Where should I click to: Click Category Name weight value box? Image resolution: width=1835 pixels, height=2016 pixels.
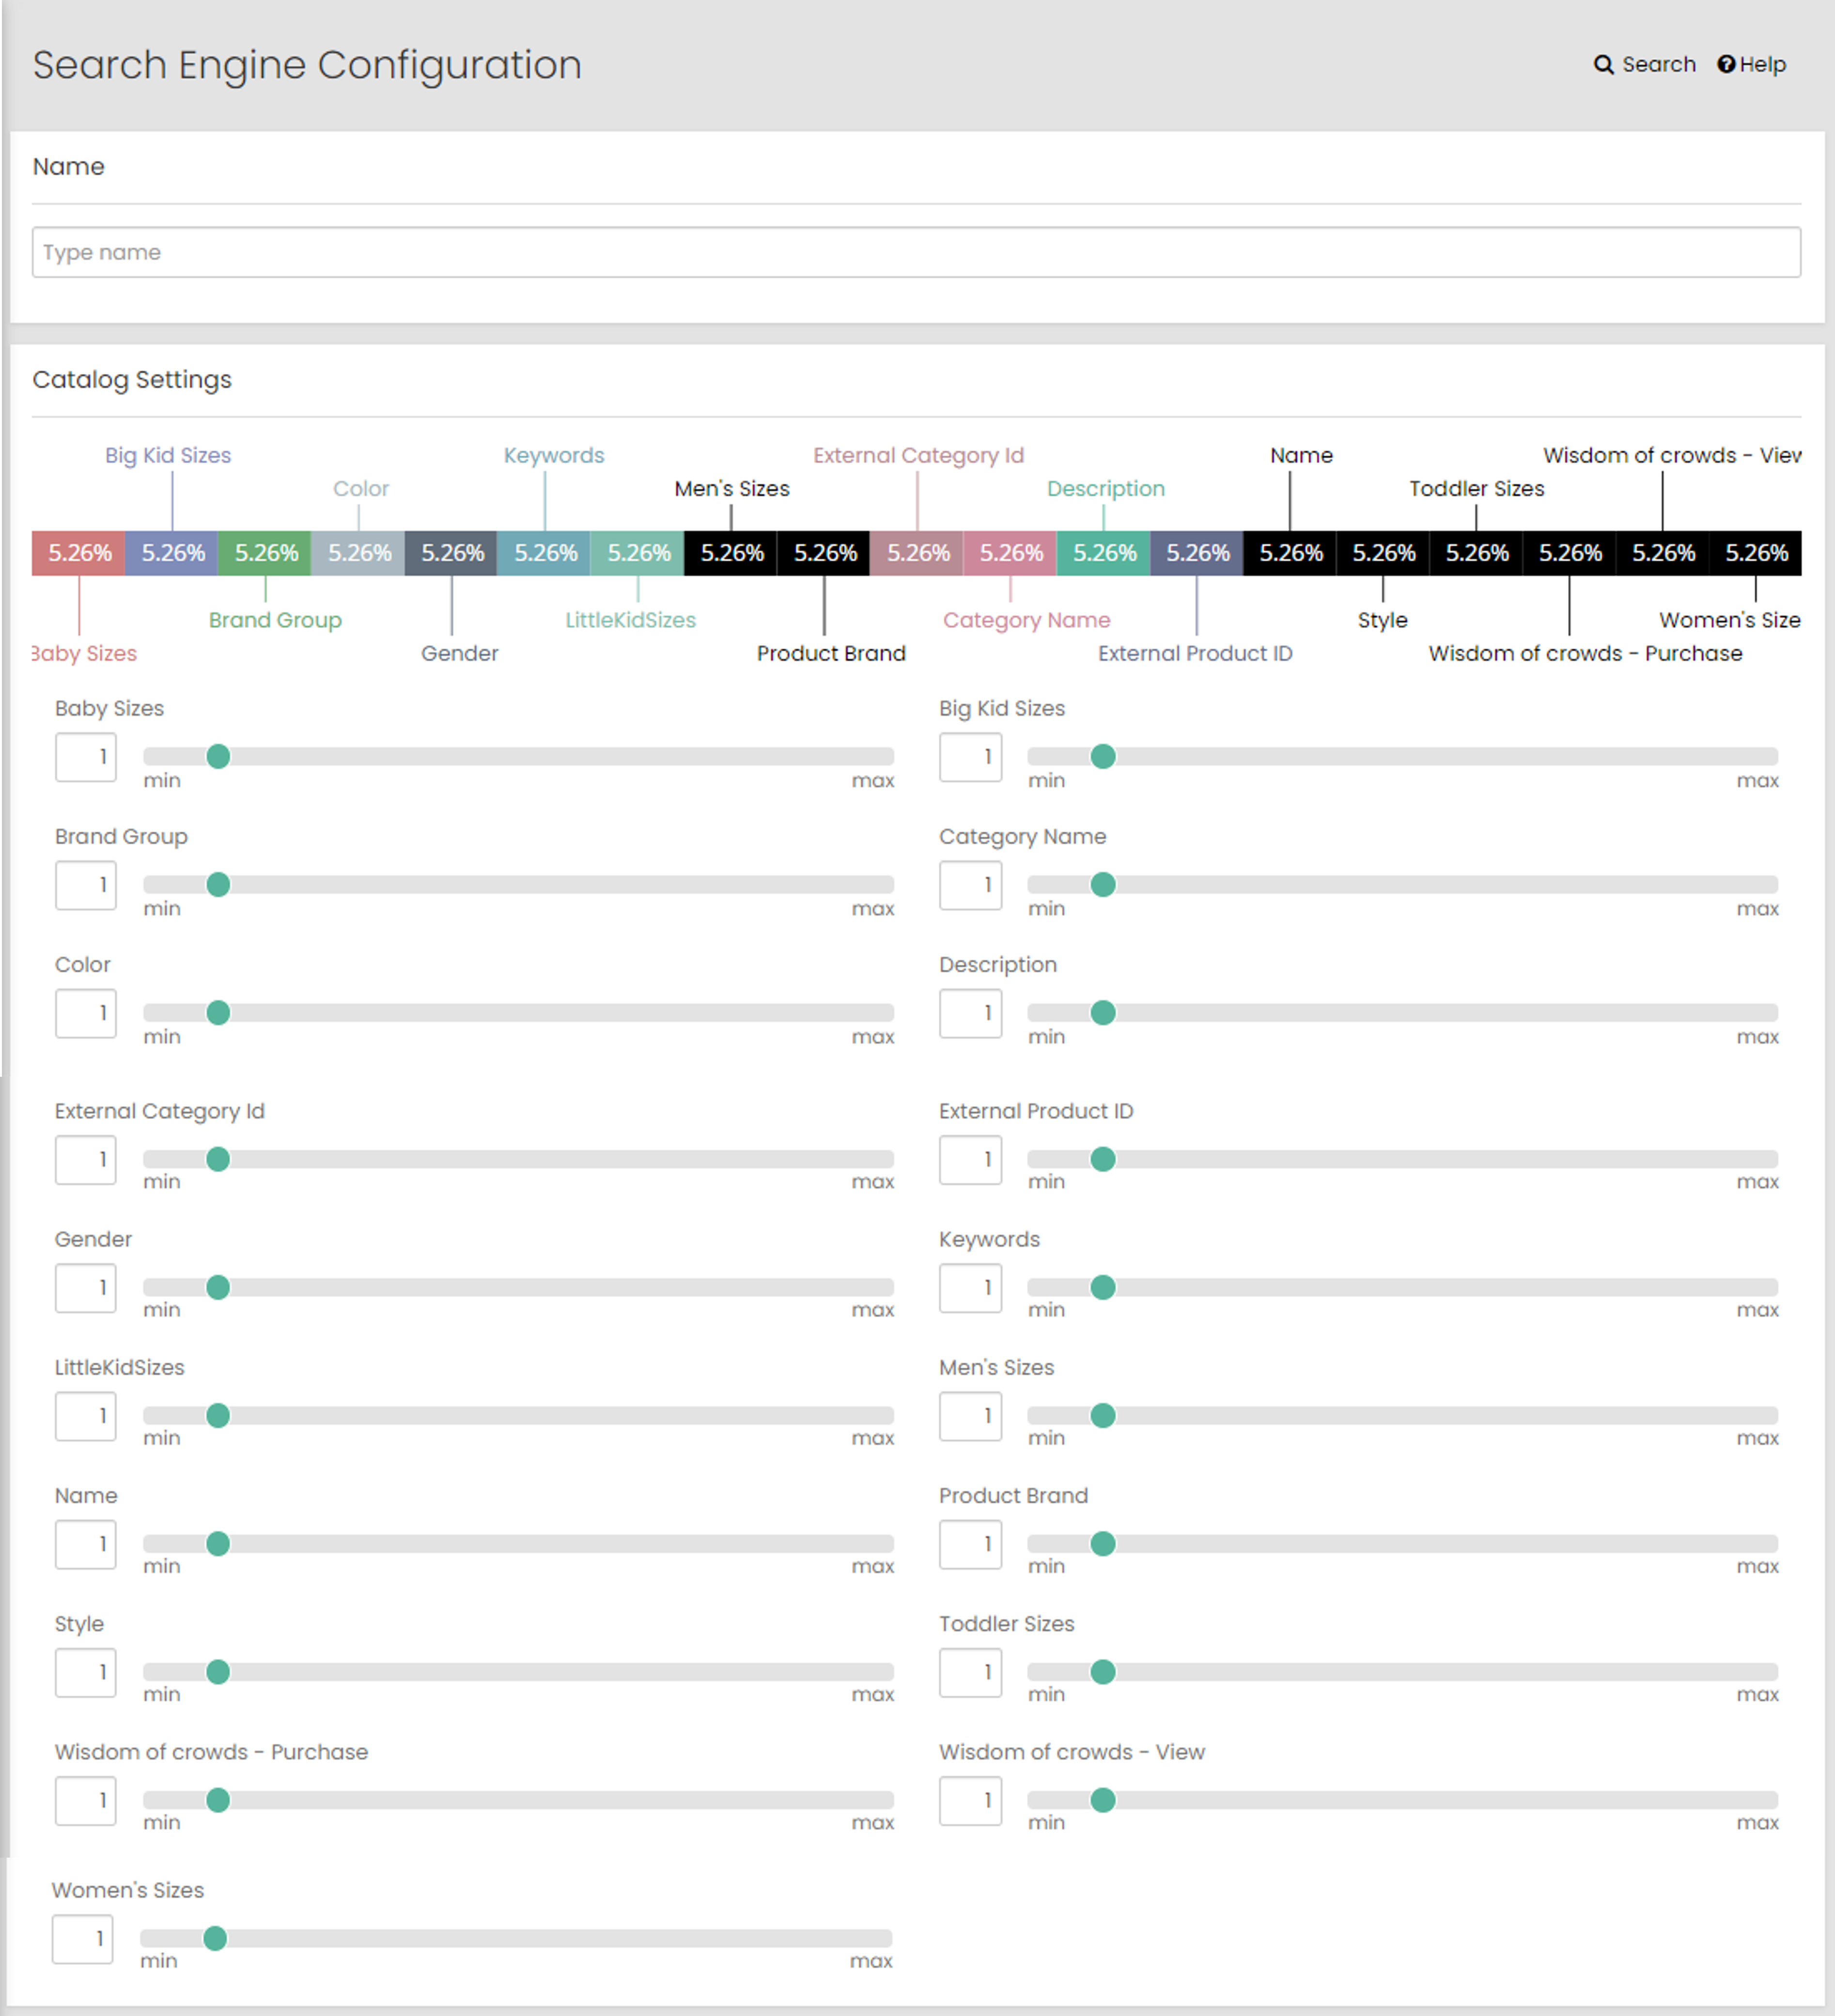point(970,885)
